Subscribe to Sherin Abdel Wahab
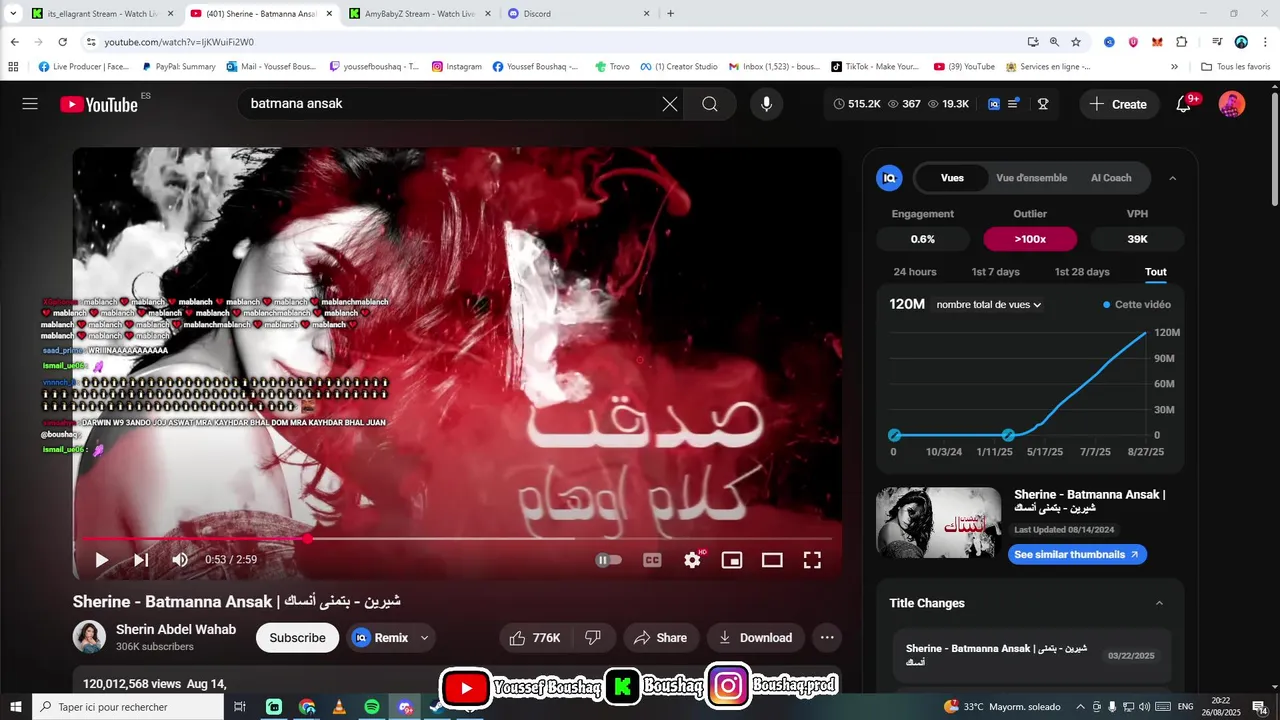The width and height of the screenshot is (1280, 720). [x=297, y=638]
